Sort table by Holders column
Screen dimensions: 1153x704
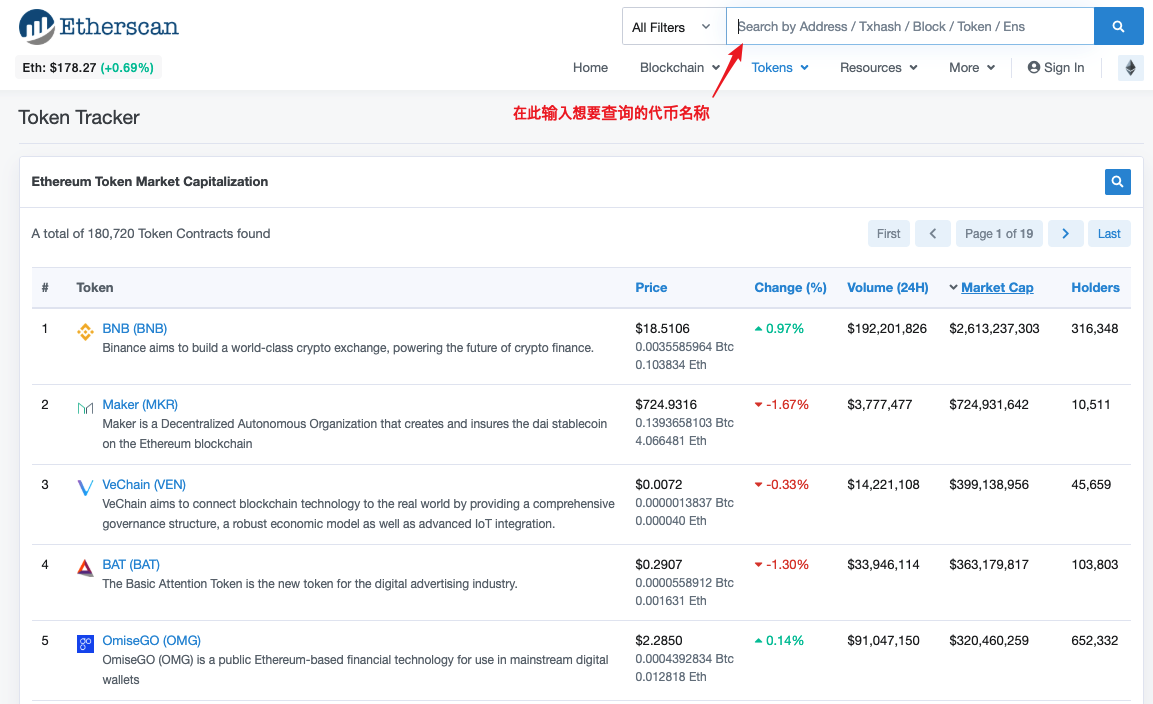click(1095, 288)
